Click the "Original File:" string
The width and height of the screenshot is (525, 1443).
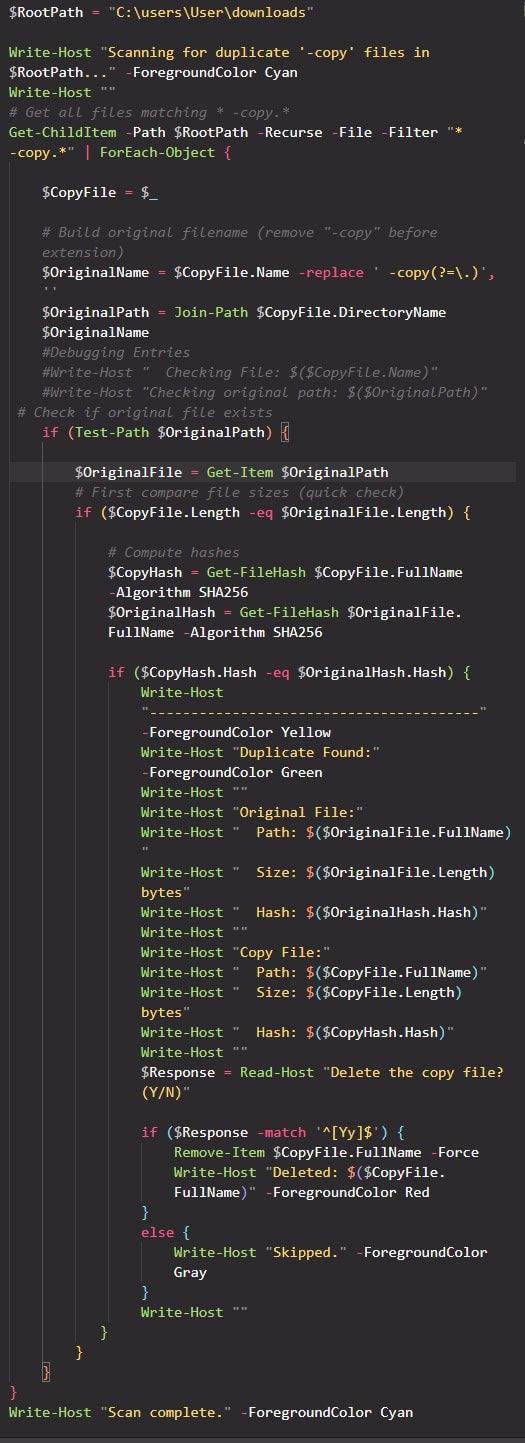point(298,812)
